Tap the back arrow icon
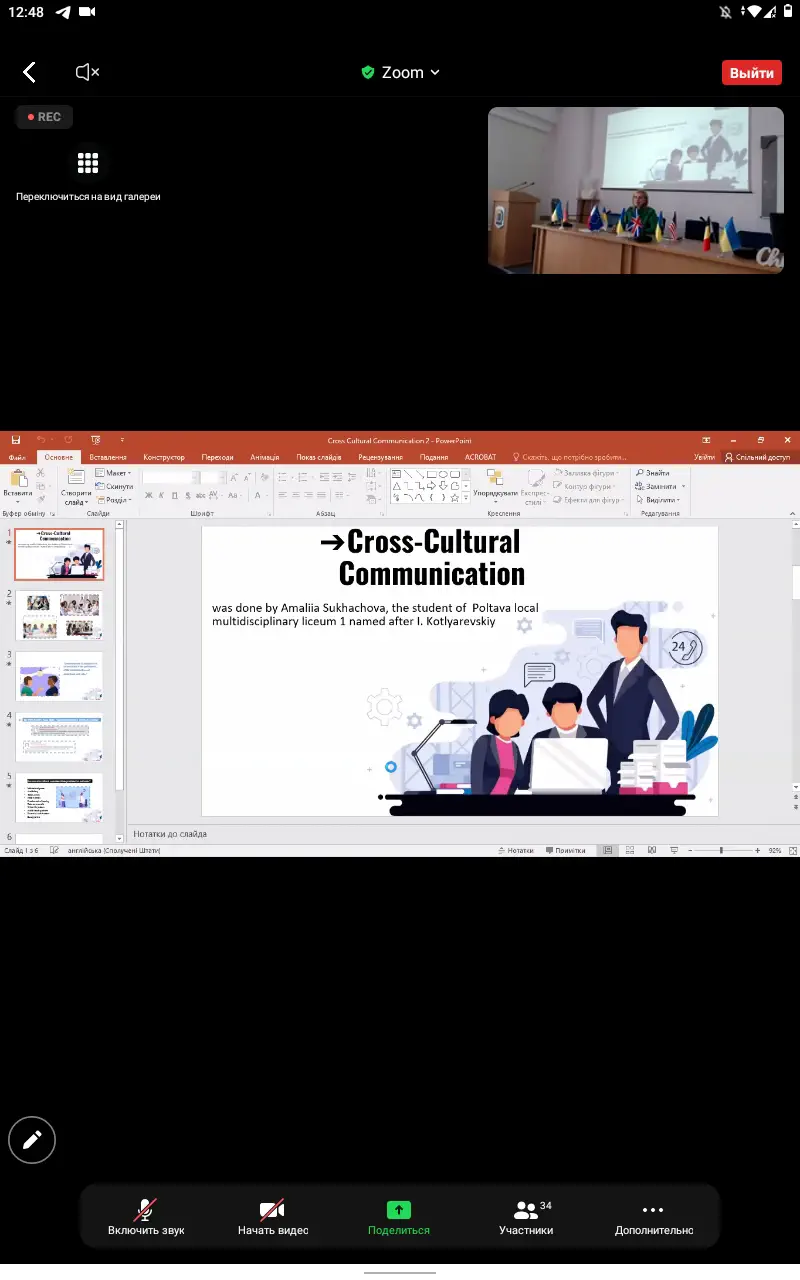 [x=30, y=72]
